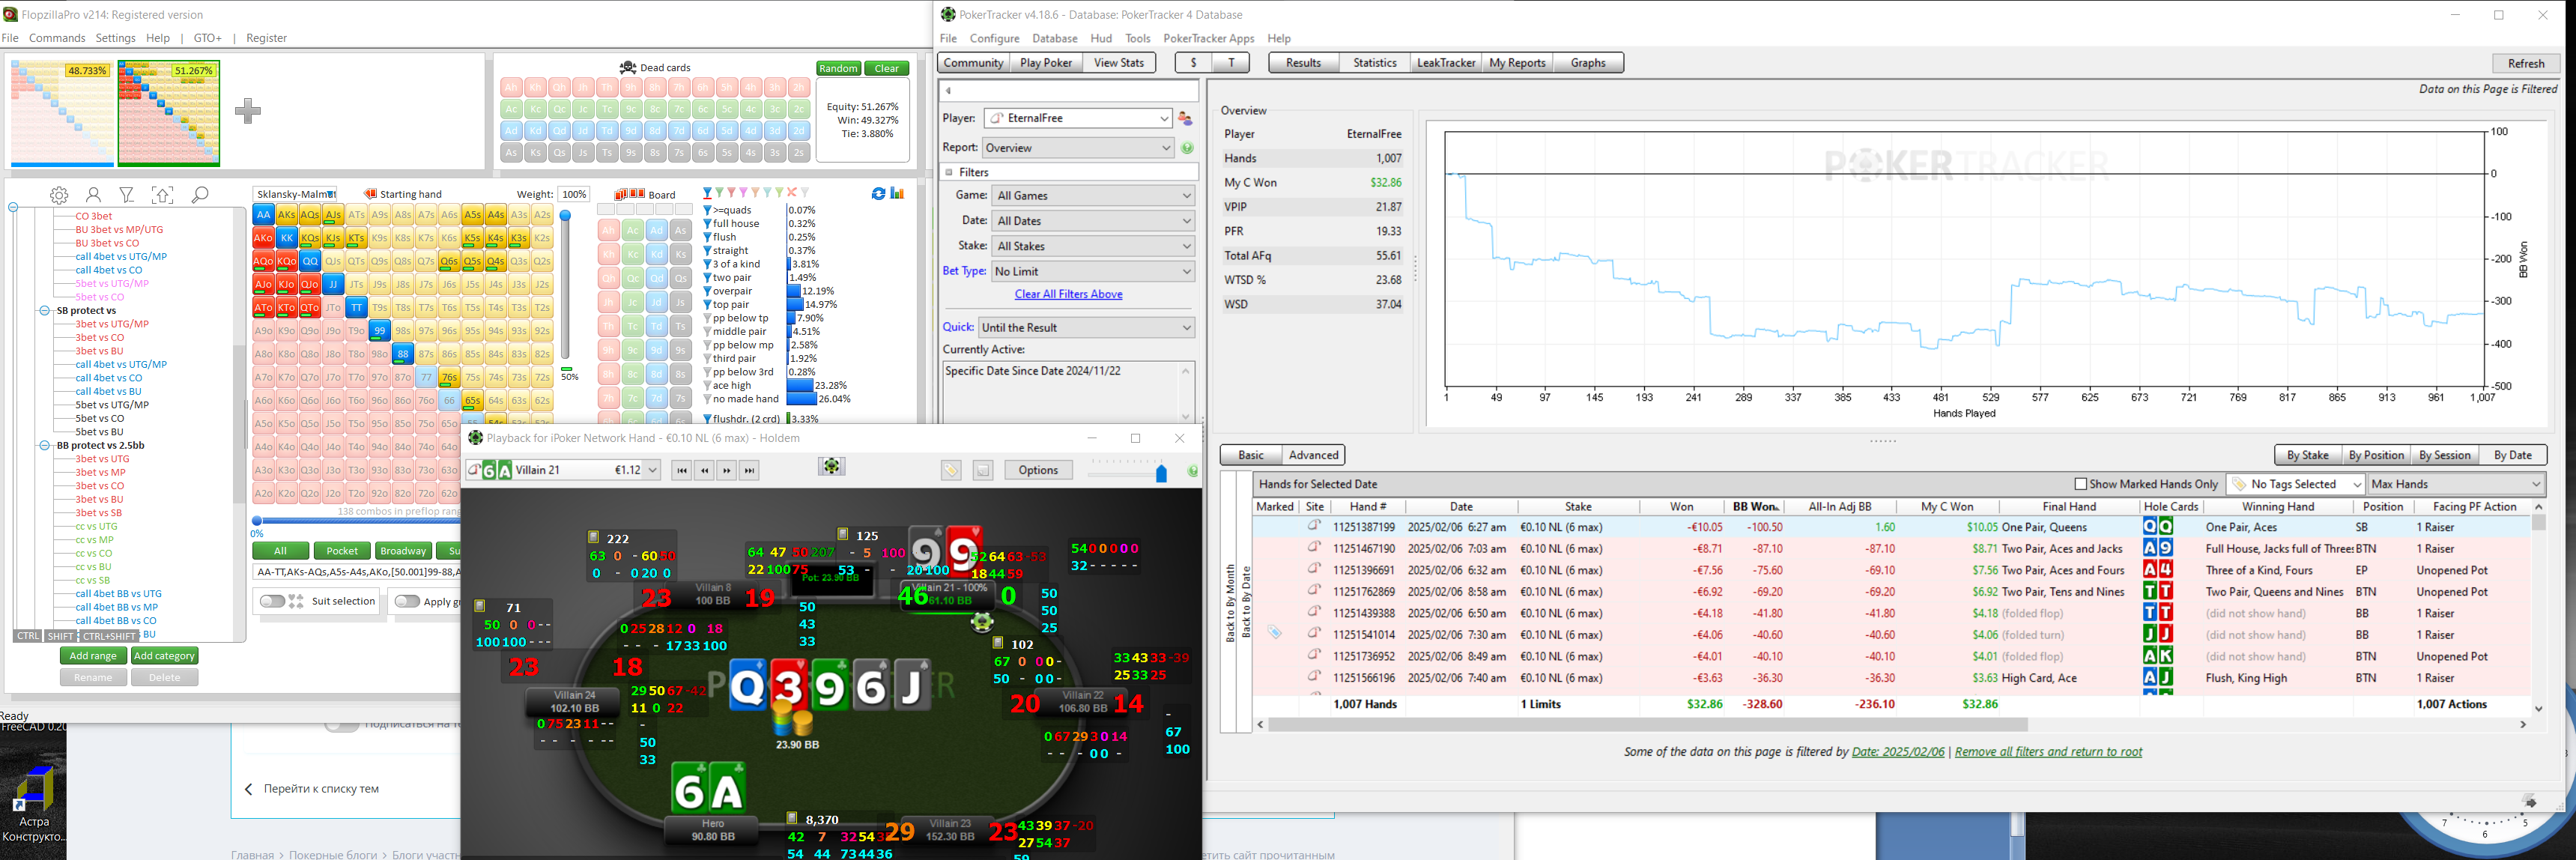This screenshot has width=2576, height=860.
Task: Toggle the ace high filter funnel
Action: click(x=707, y=386)
